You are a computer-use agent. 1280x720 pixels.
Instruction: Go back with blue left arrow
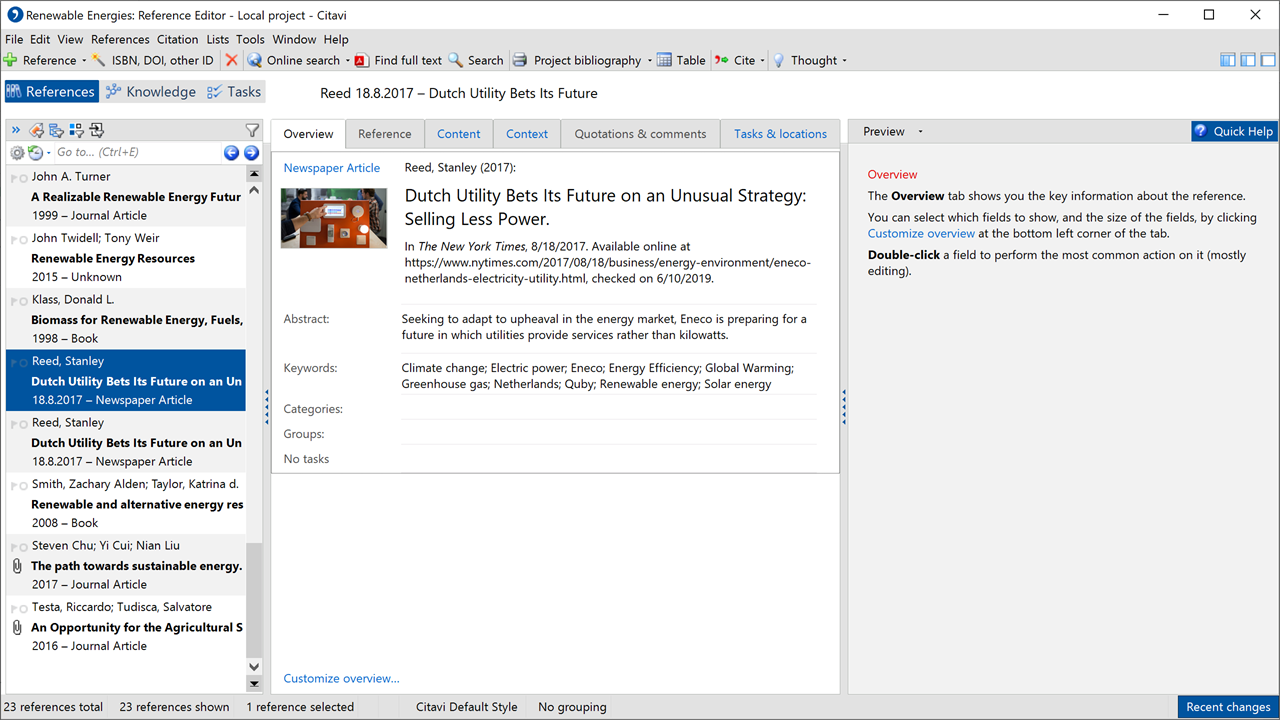point(231,153)
